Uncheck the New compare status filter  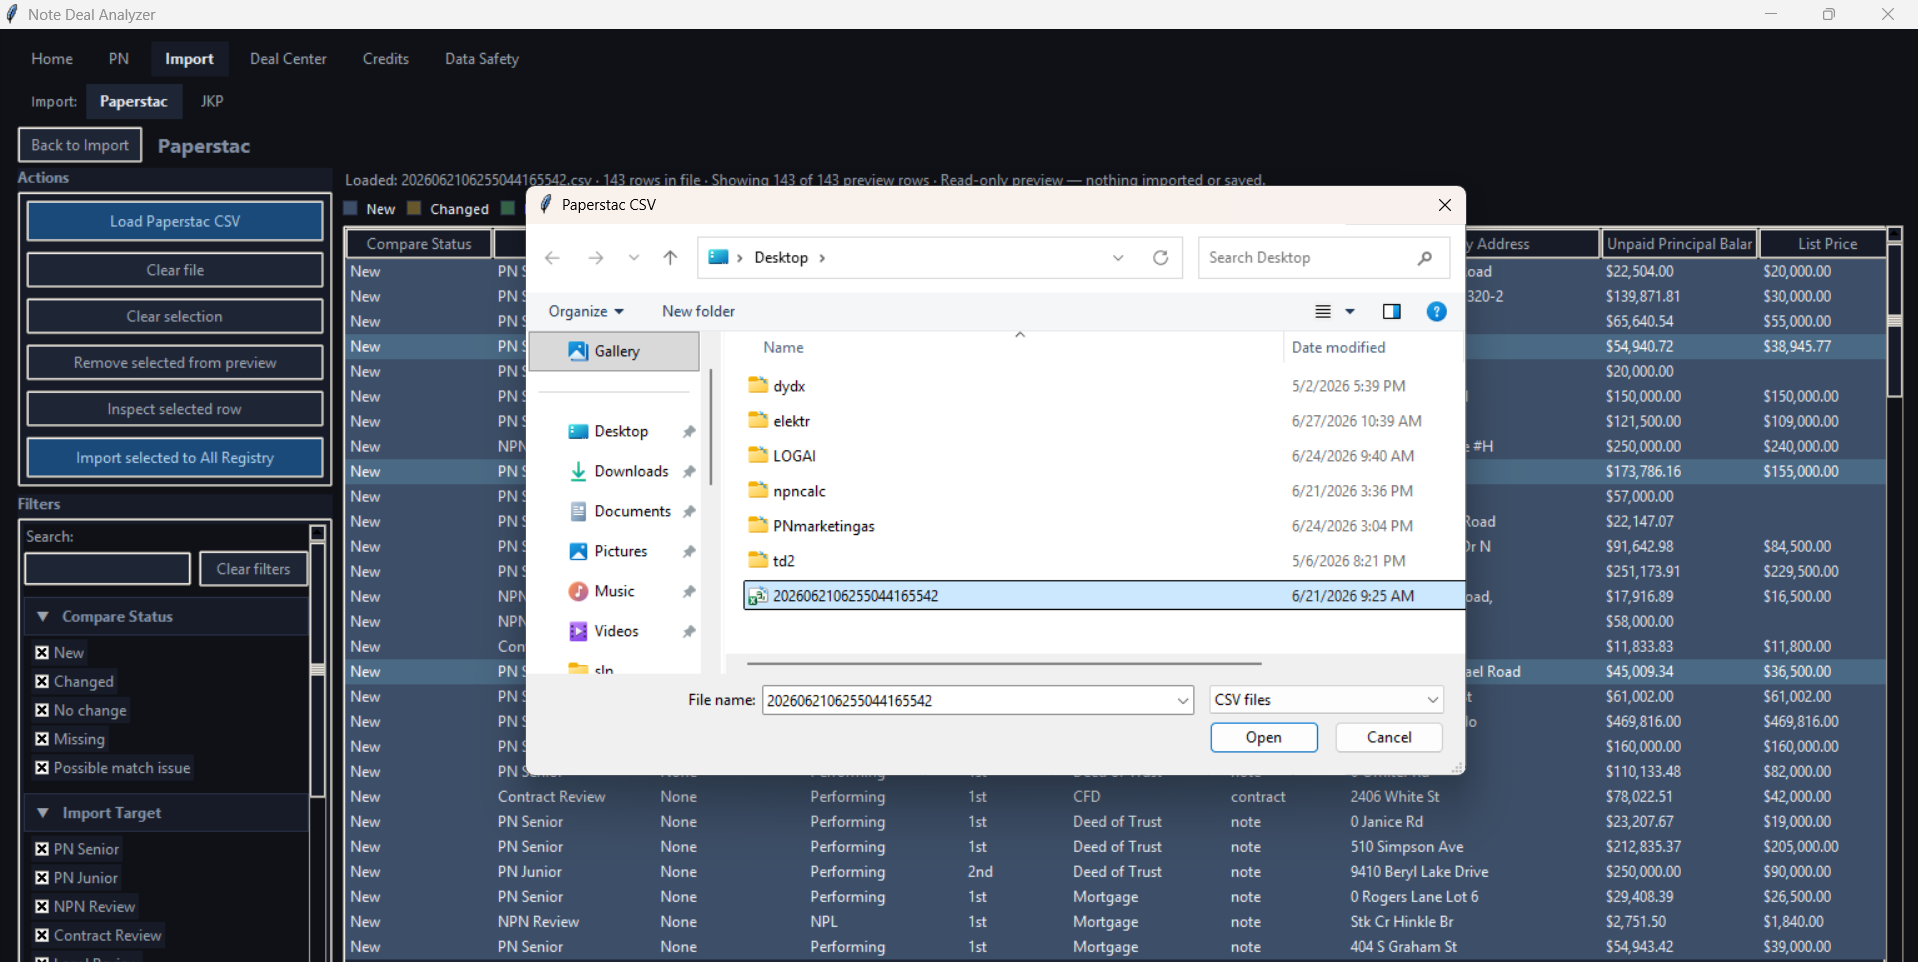click(42, 653)
